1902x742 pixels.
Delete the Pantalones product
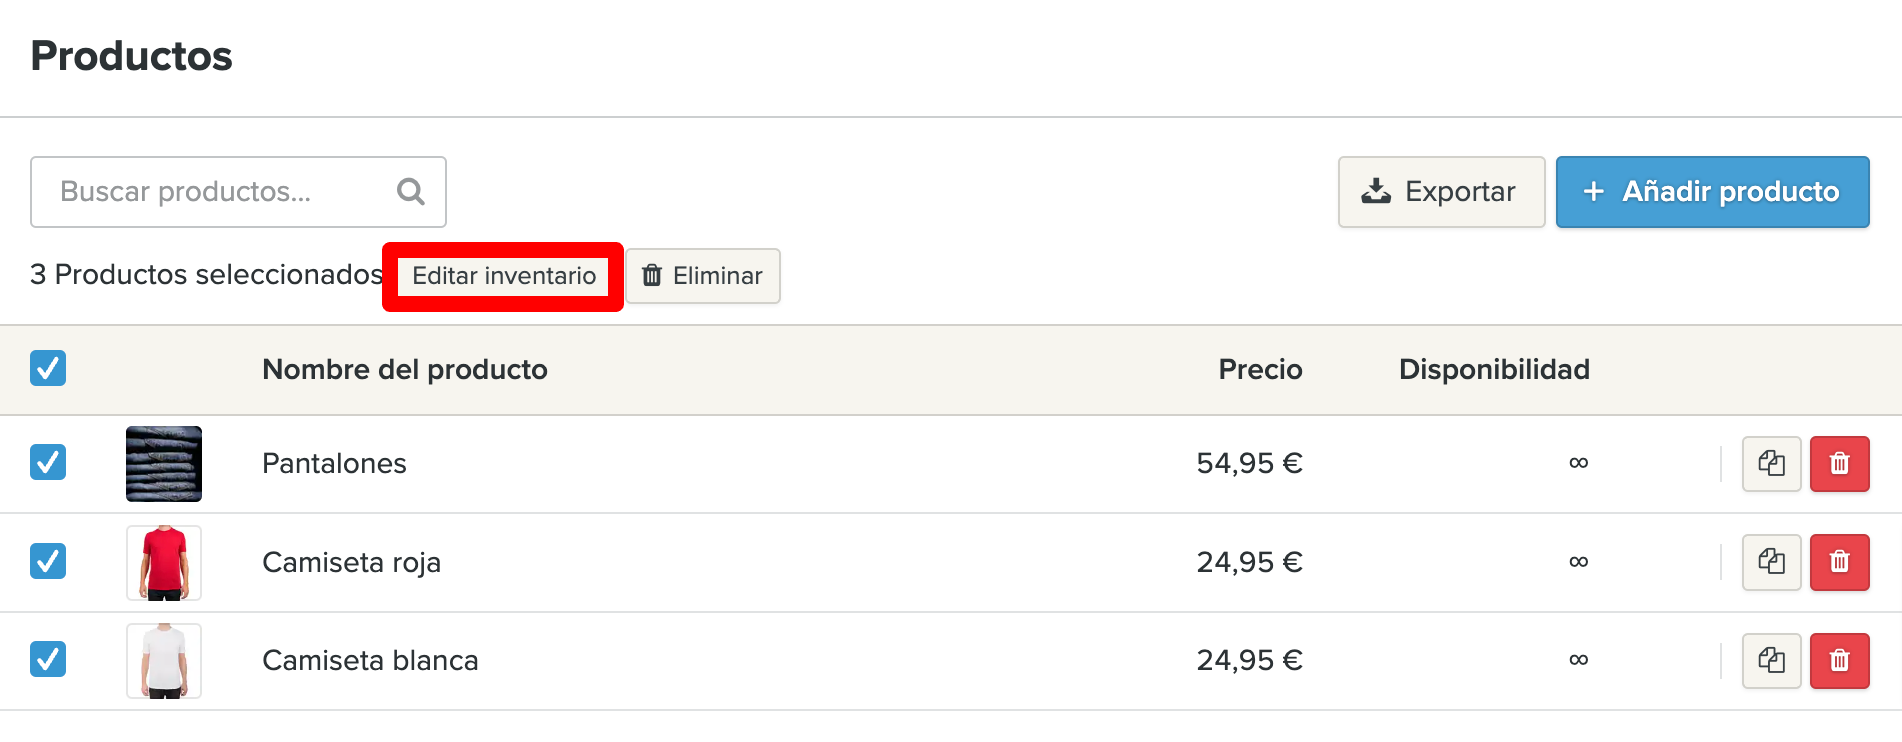click(1839, 464)
